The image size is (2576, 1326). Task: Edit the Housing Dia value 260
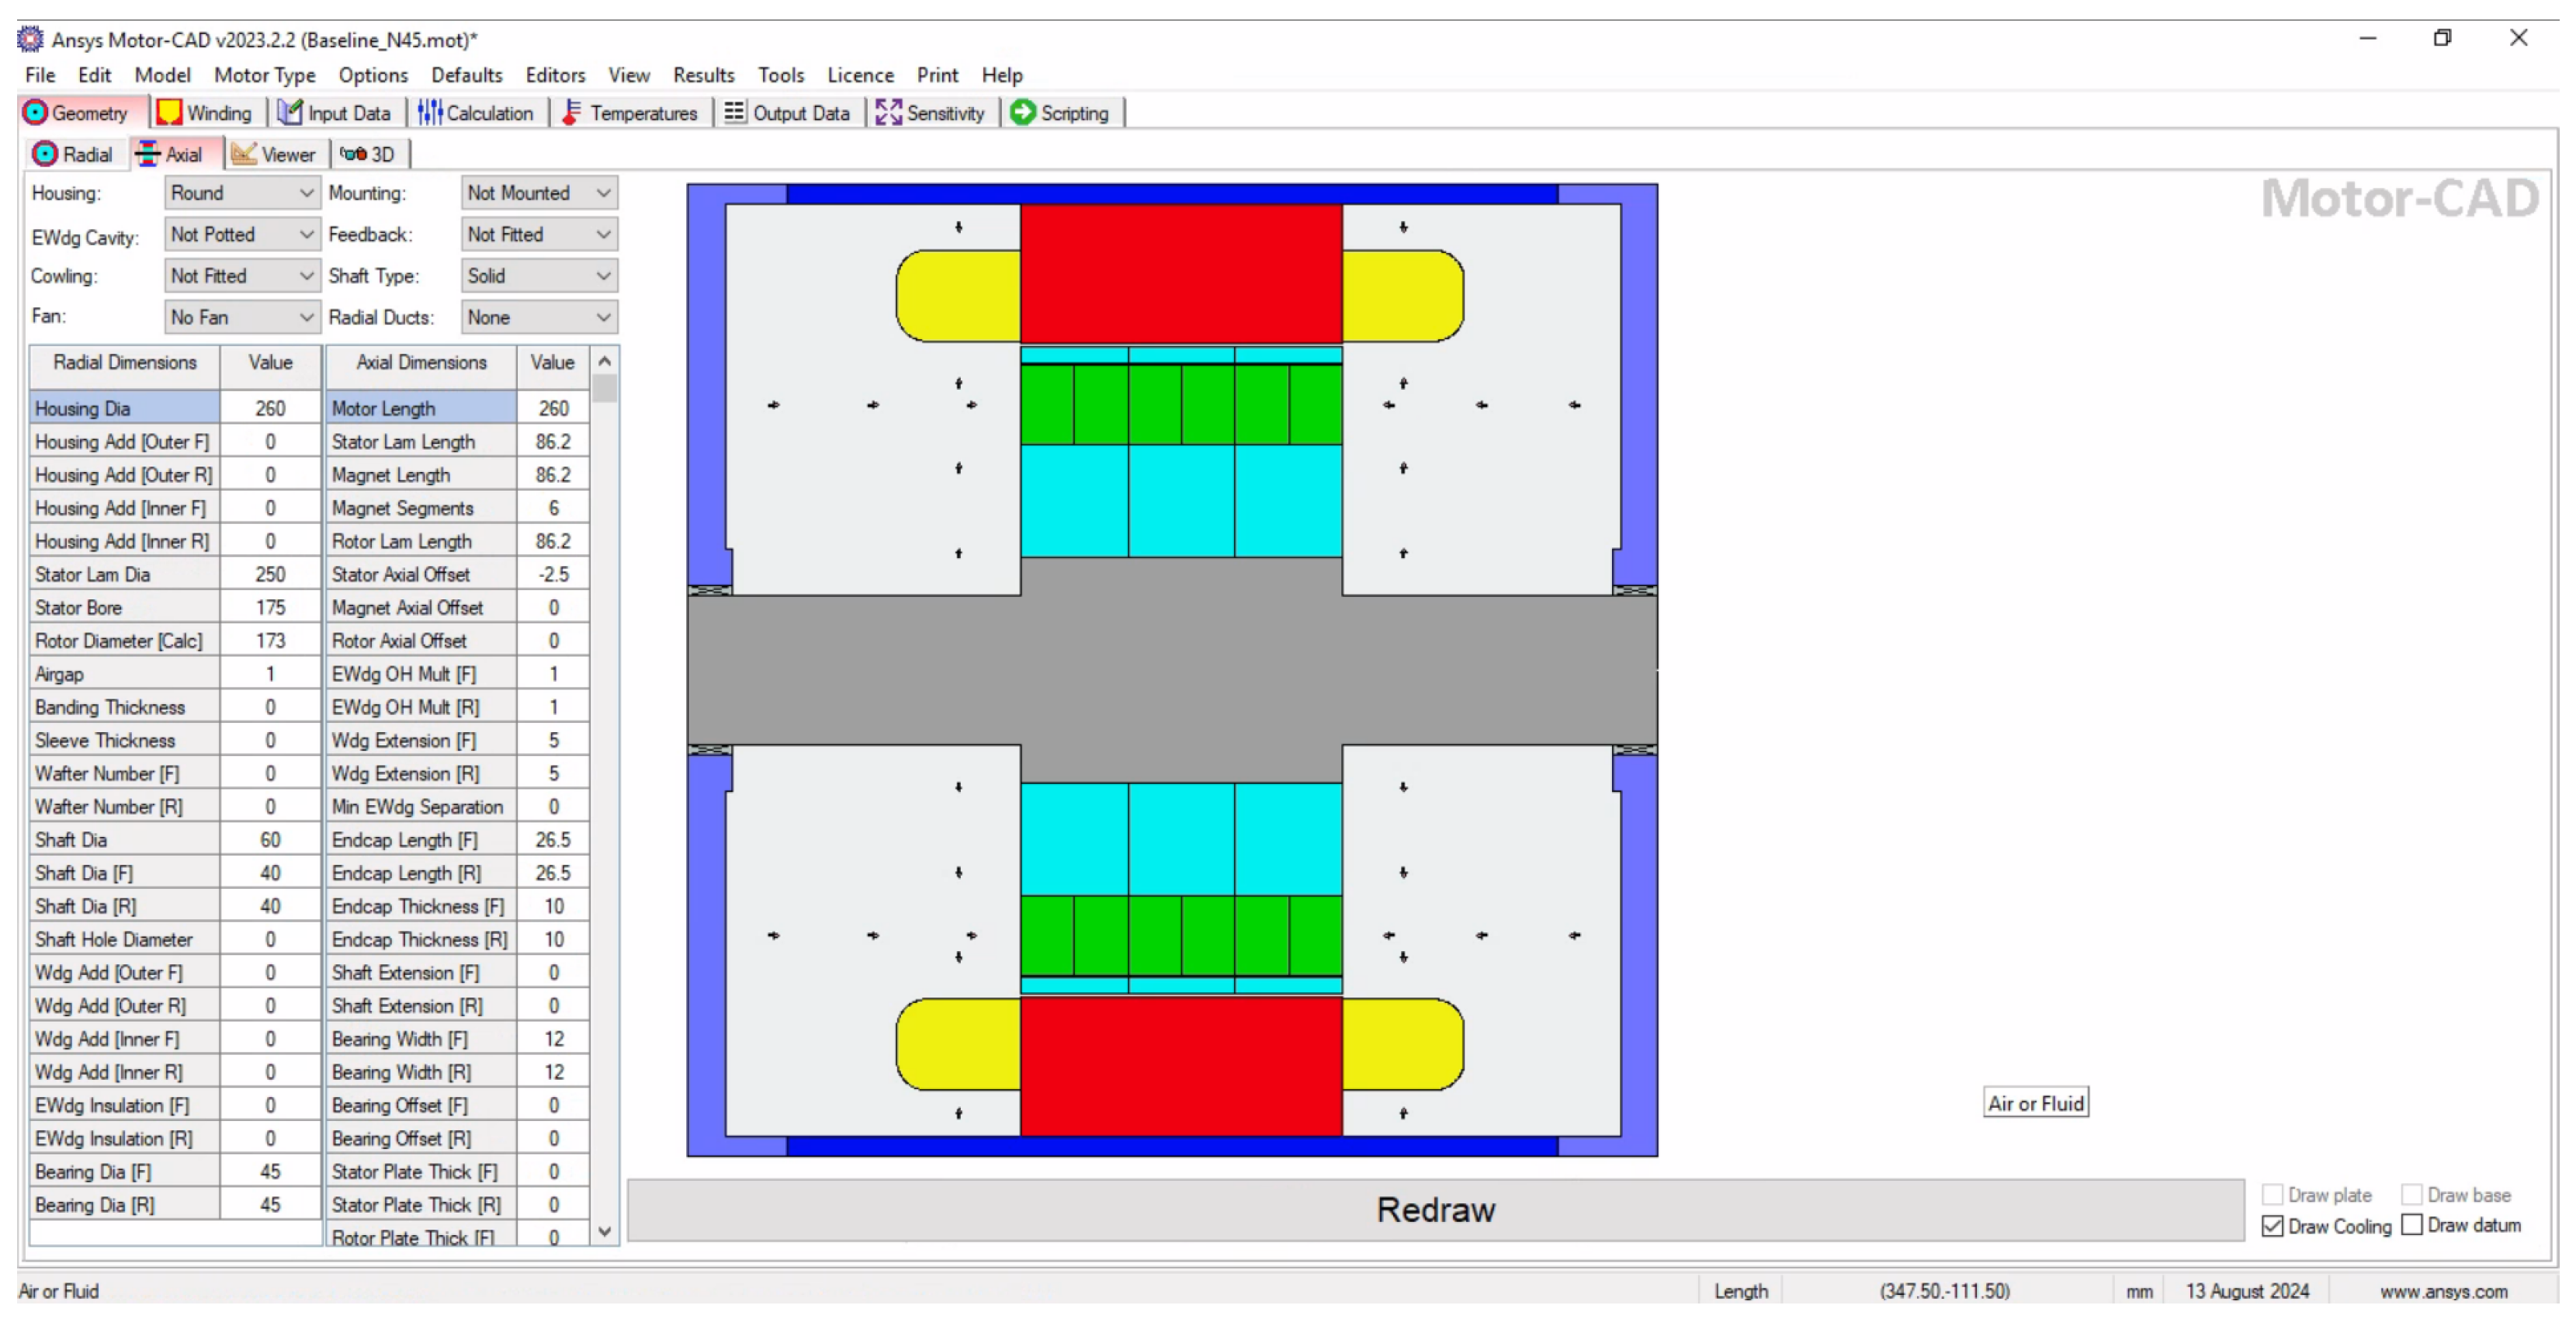[270, 408]
